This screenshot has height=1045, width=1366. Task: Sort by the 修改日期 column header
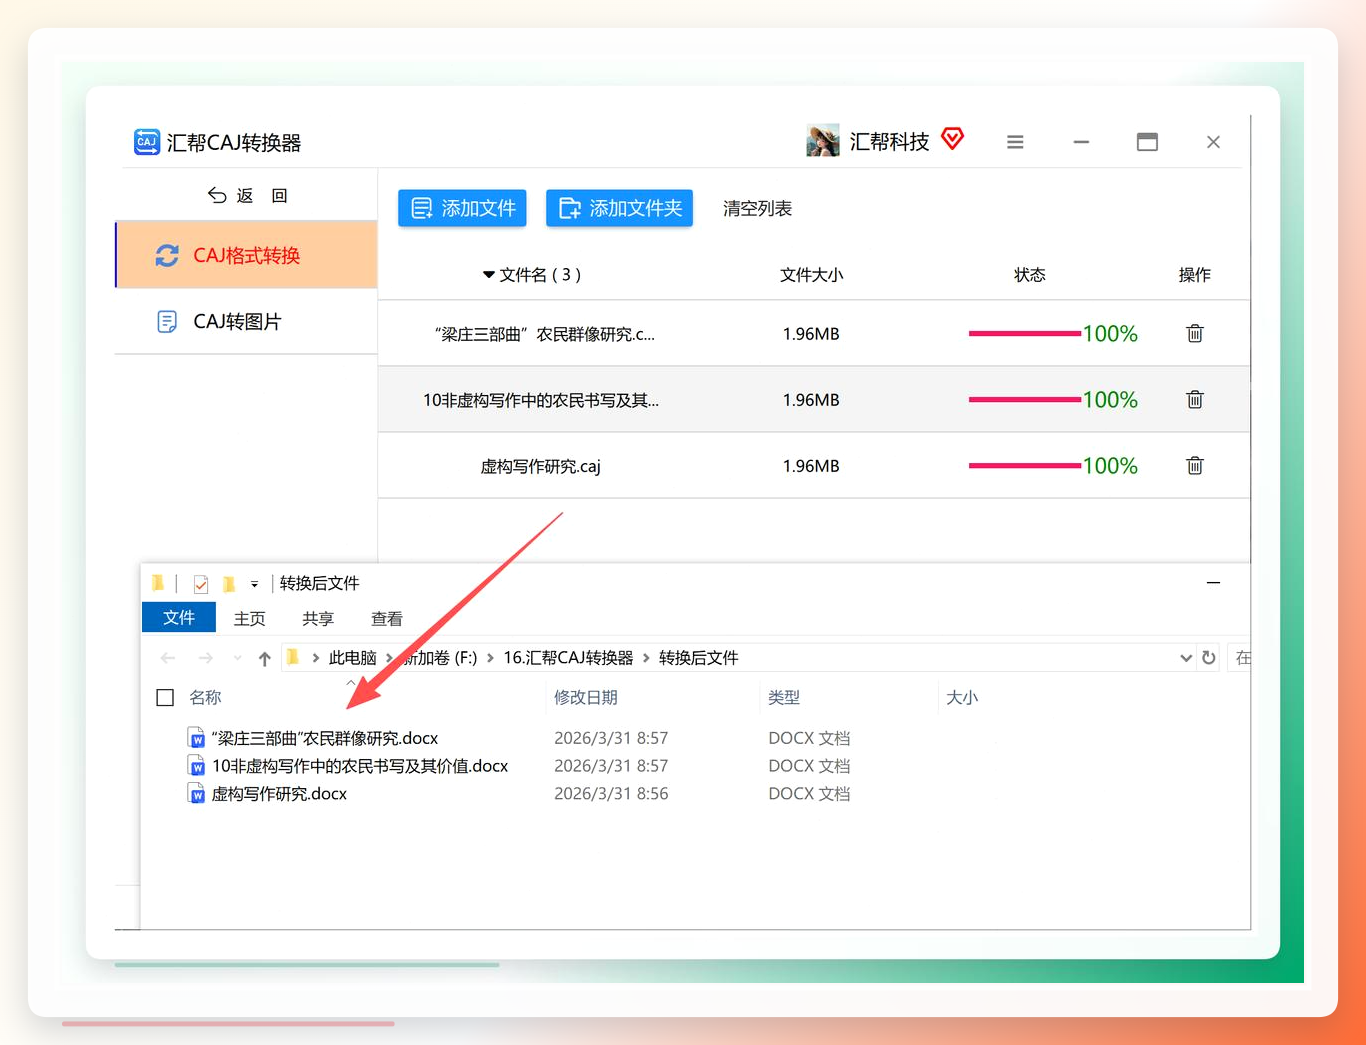tap(586, 697)
